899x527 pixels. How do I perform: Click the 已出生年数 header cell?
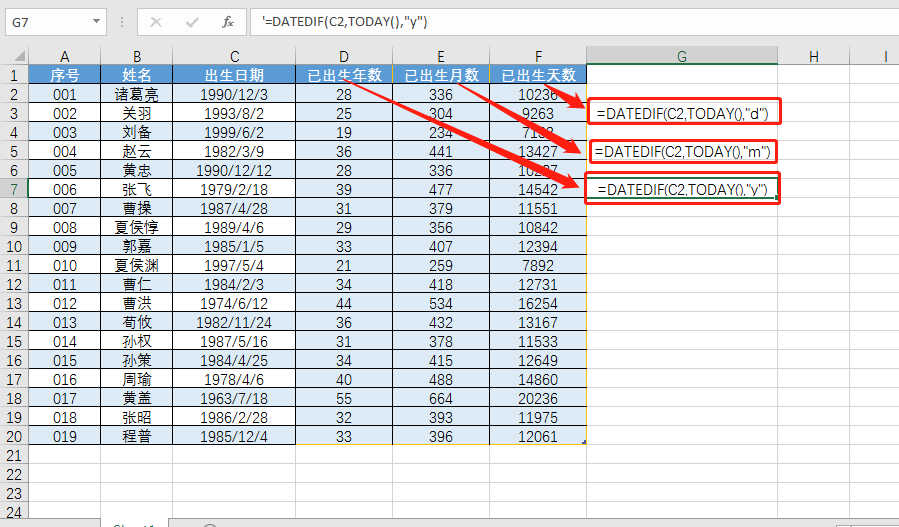pyautogui.click(x=343, y=75)
